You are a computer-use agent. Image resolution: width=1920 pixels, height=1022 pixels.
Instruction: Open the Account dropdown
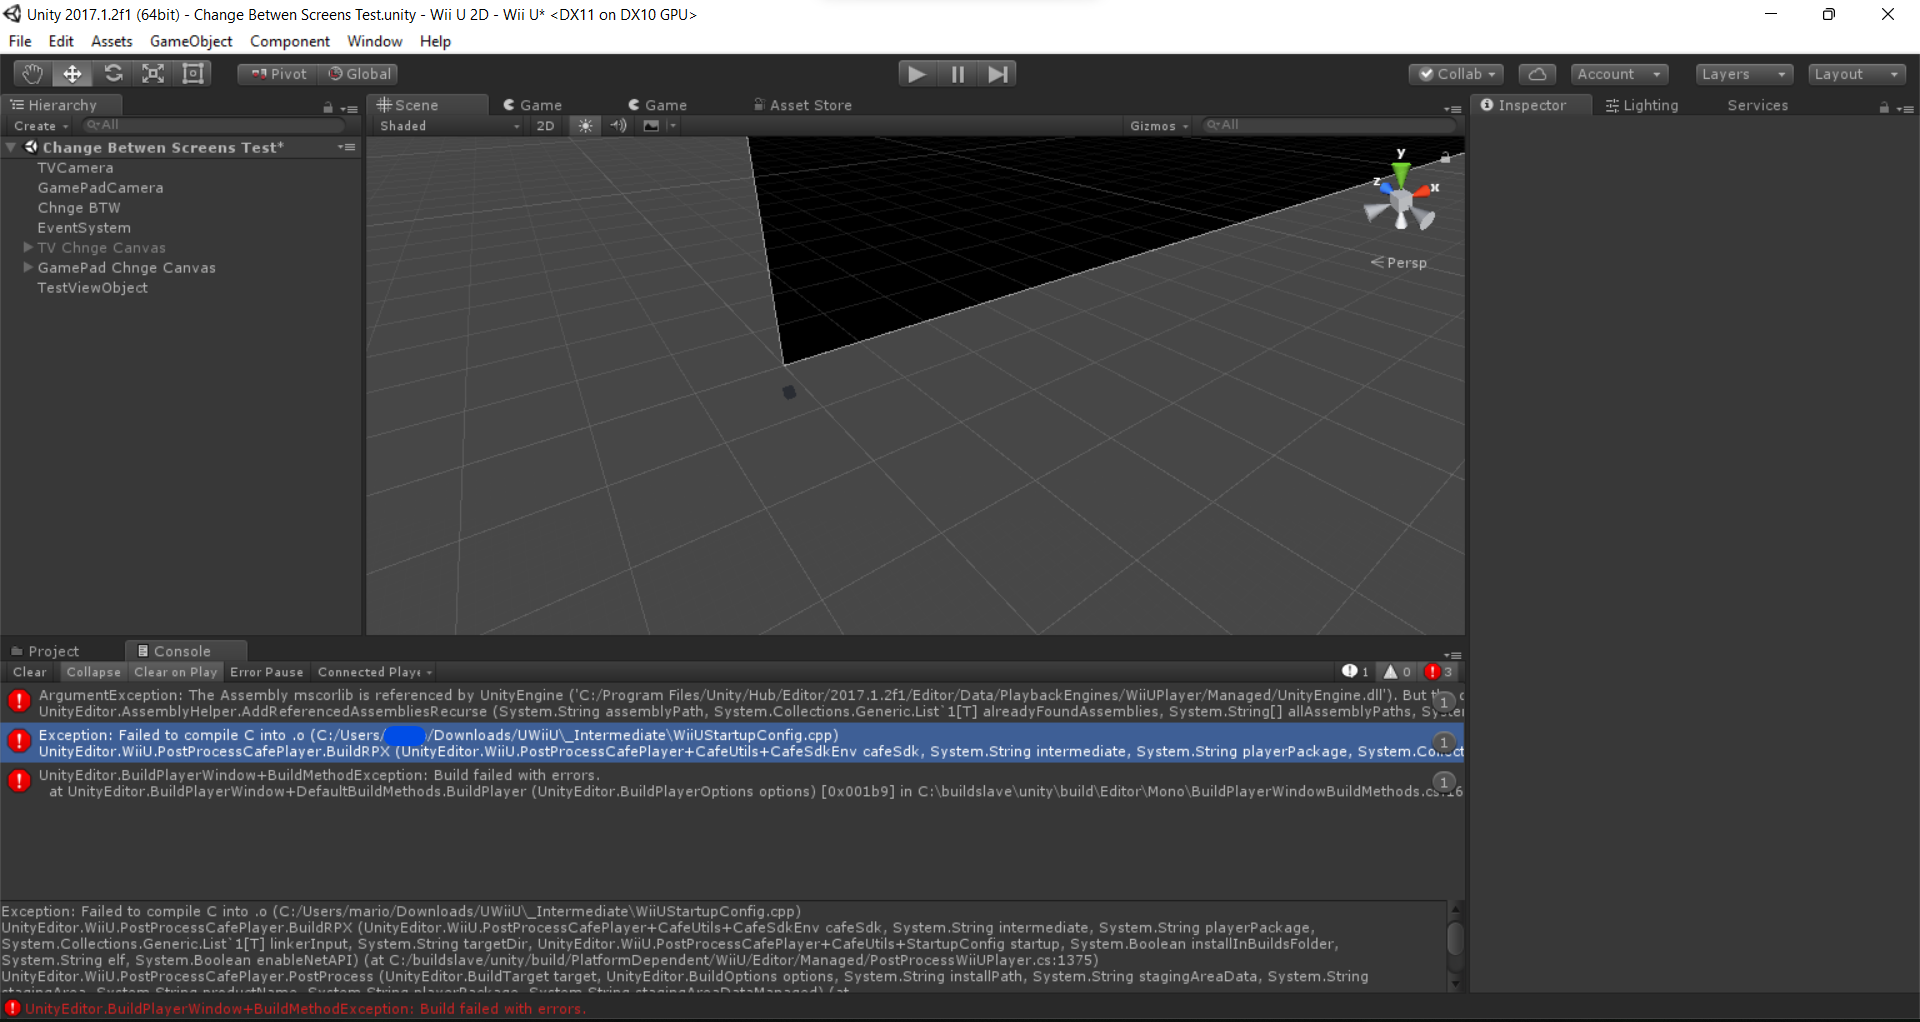(x=1619, y=74)
